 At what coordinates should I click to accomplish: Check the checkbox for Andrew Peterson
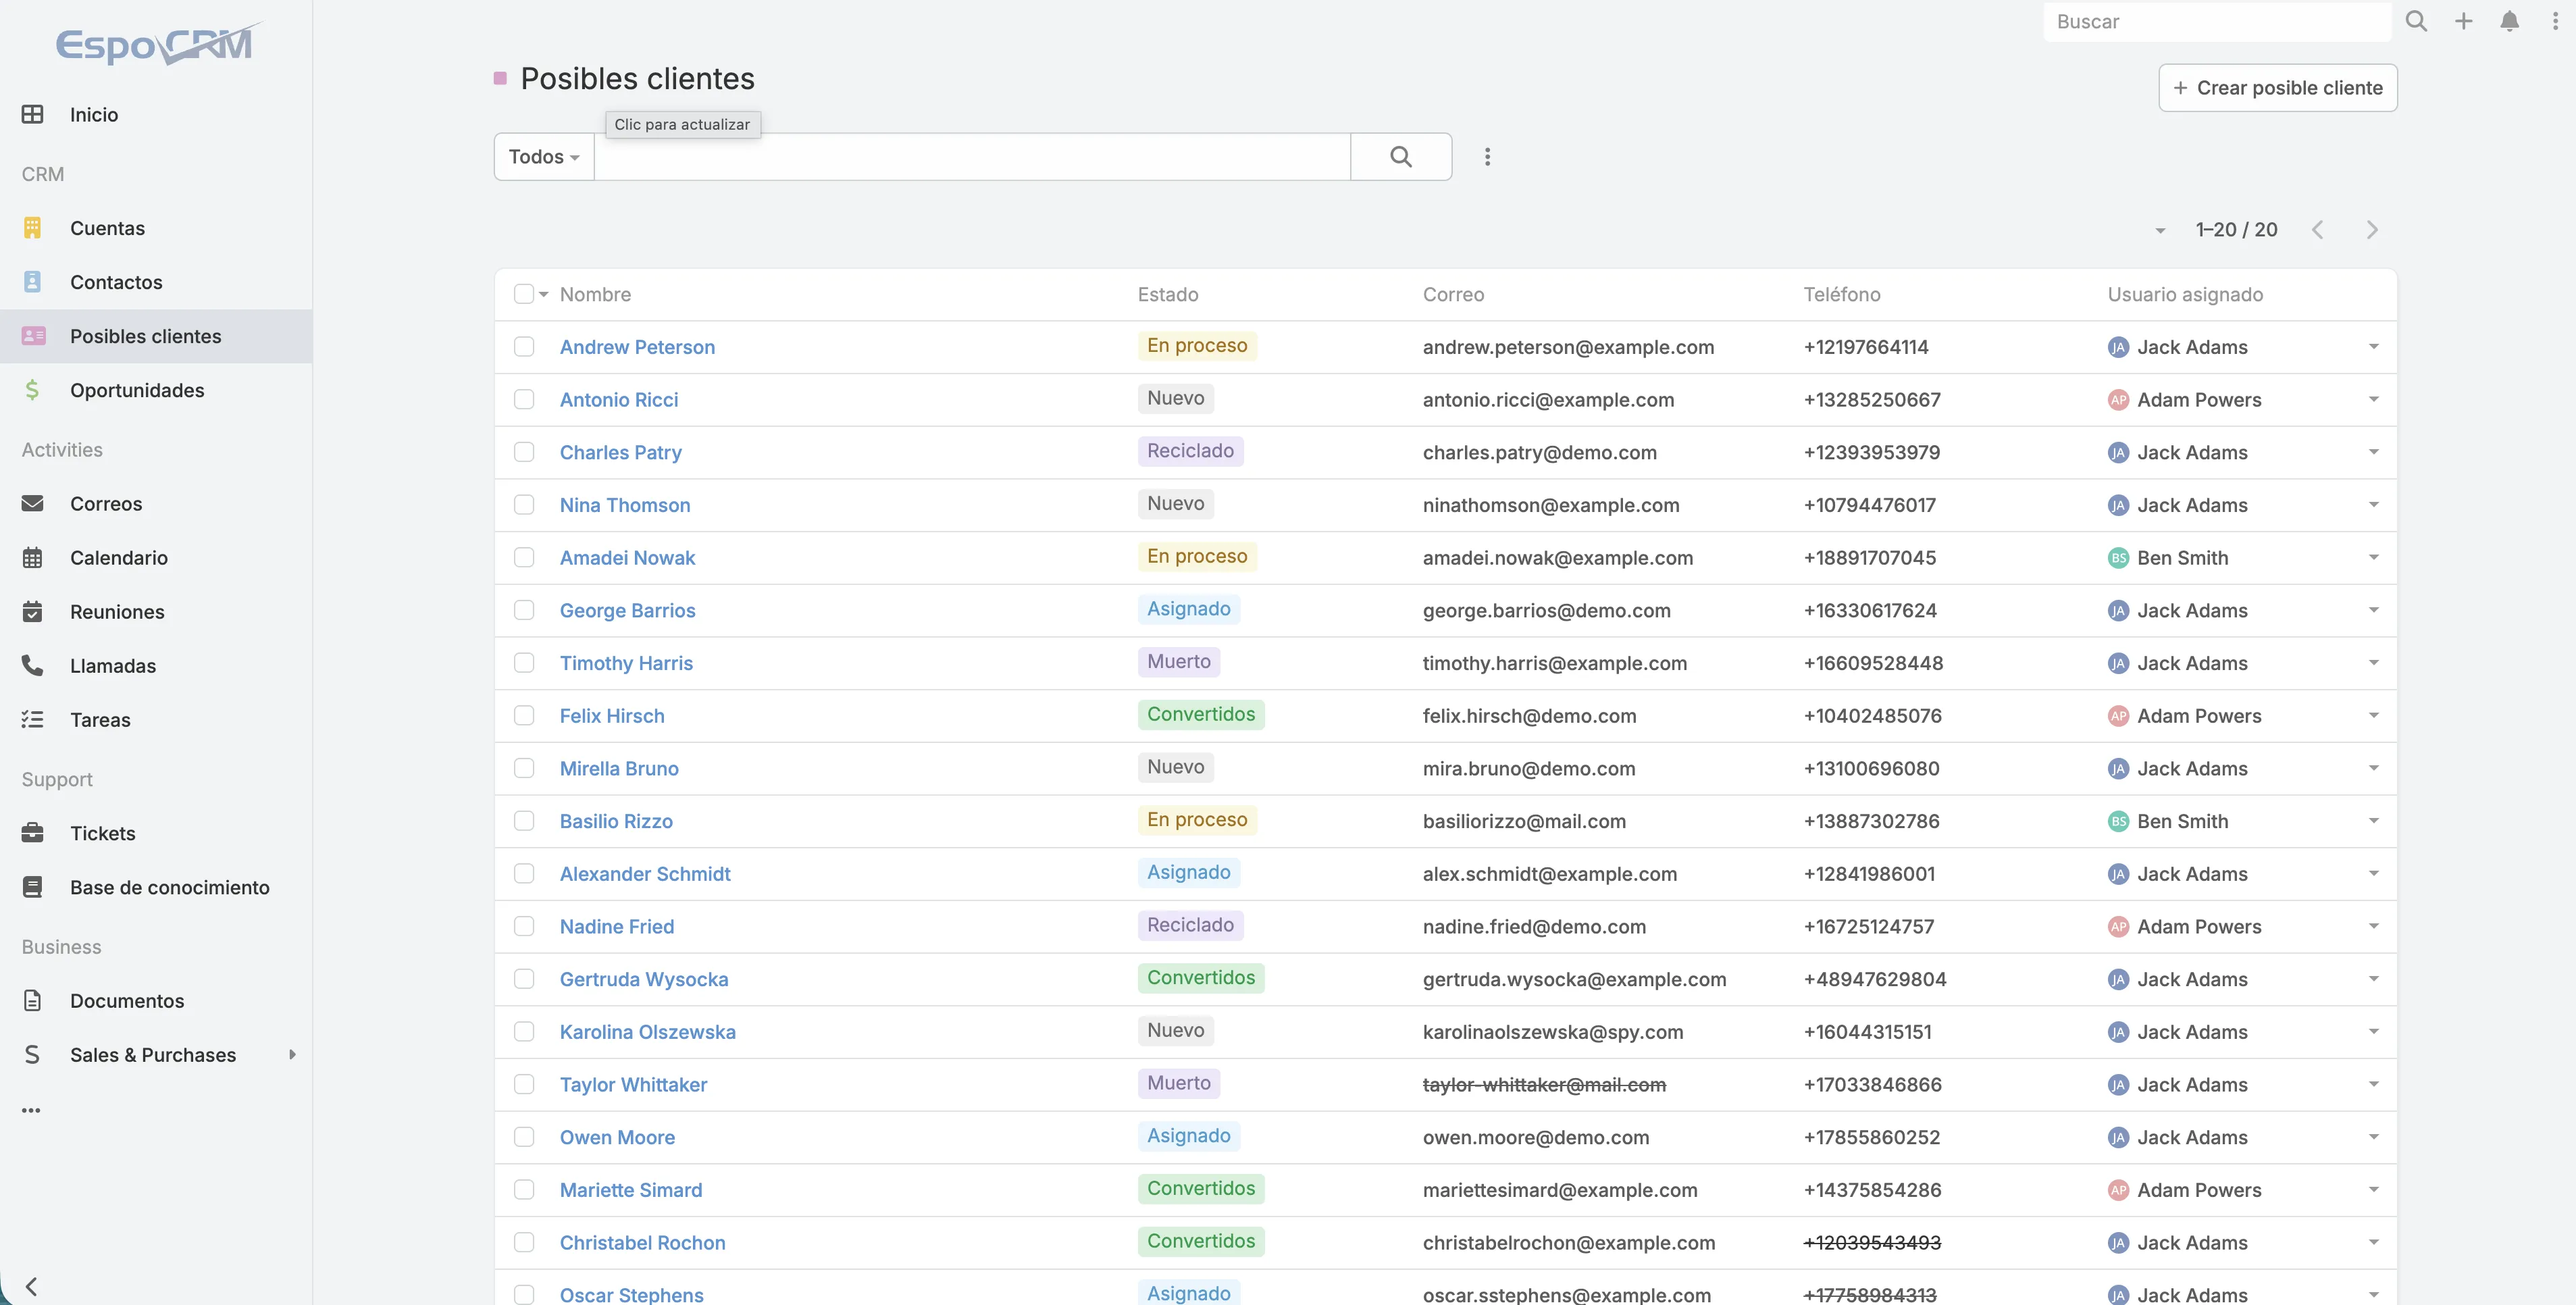[x=524, y=347]
